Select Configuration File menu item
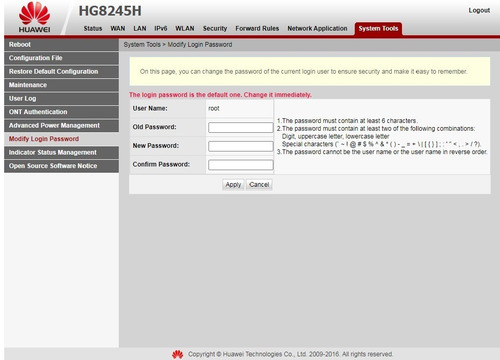Image resolution: width=500 pixels, height=360 pixels. [61, 58]
